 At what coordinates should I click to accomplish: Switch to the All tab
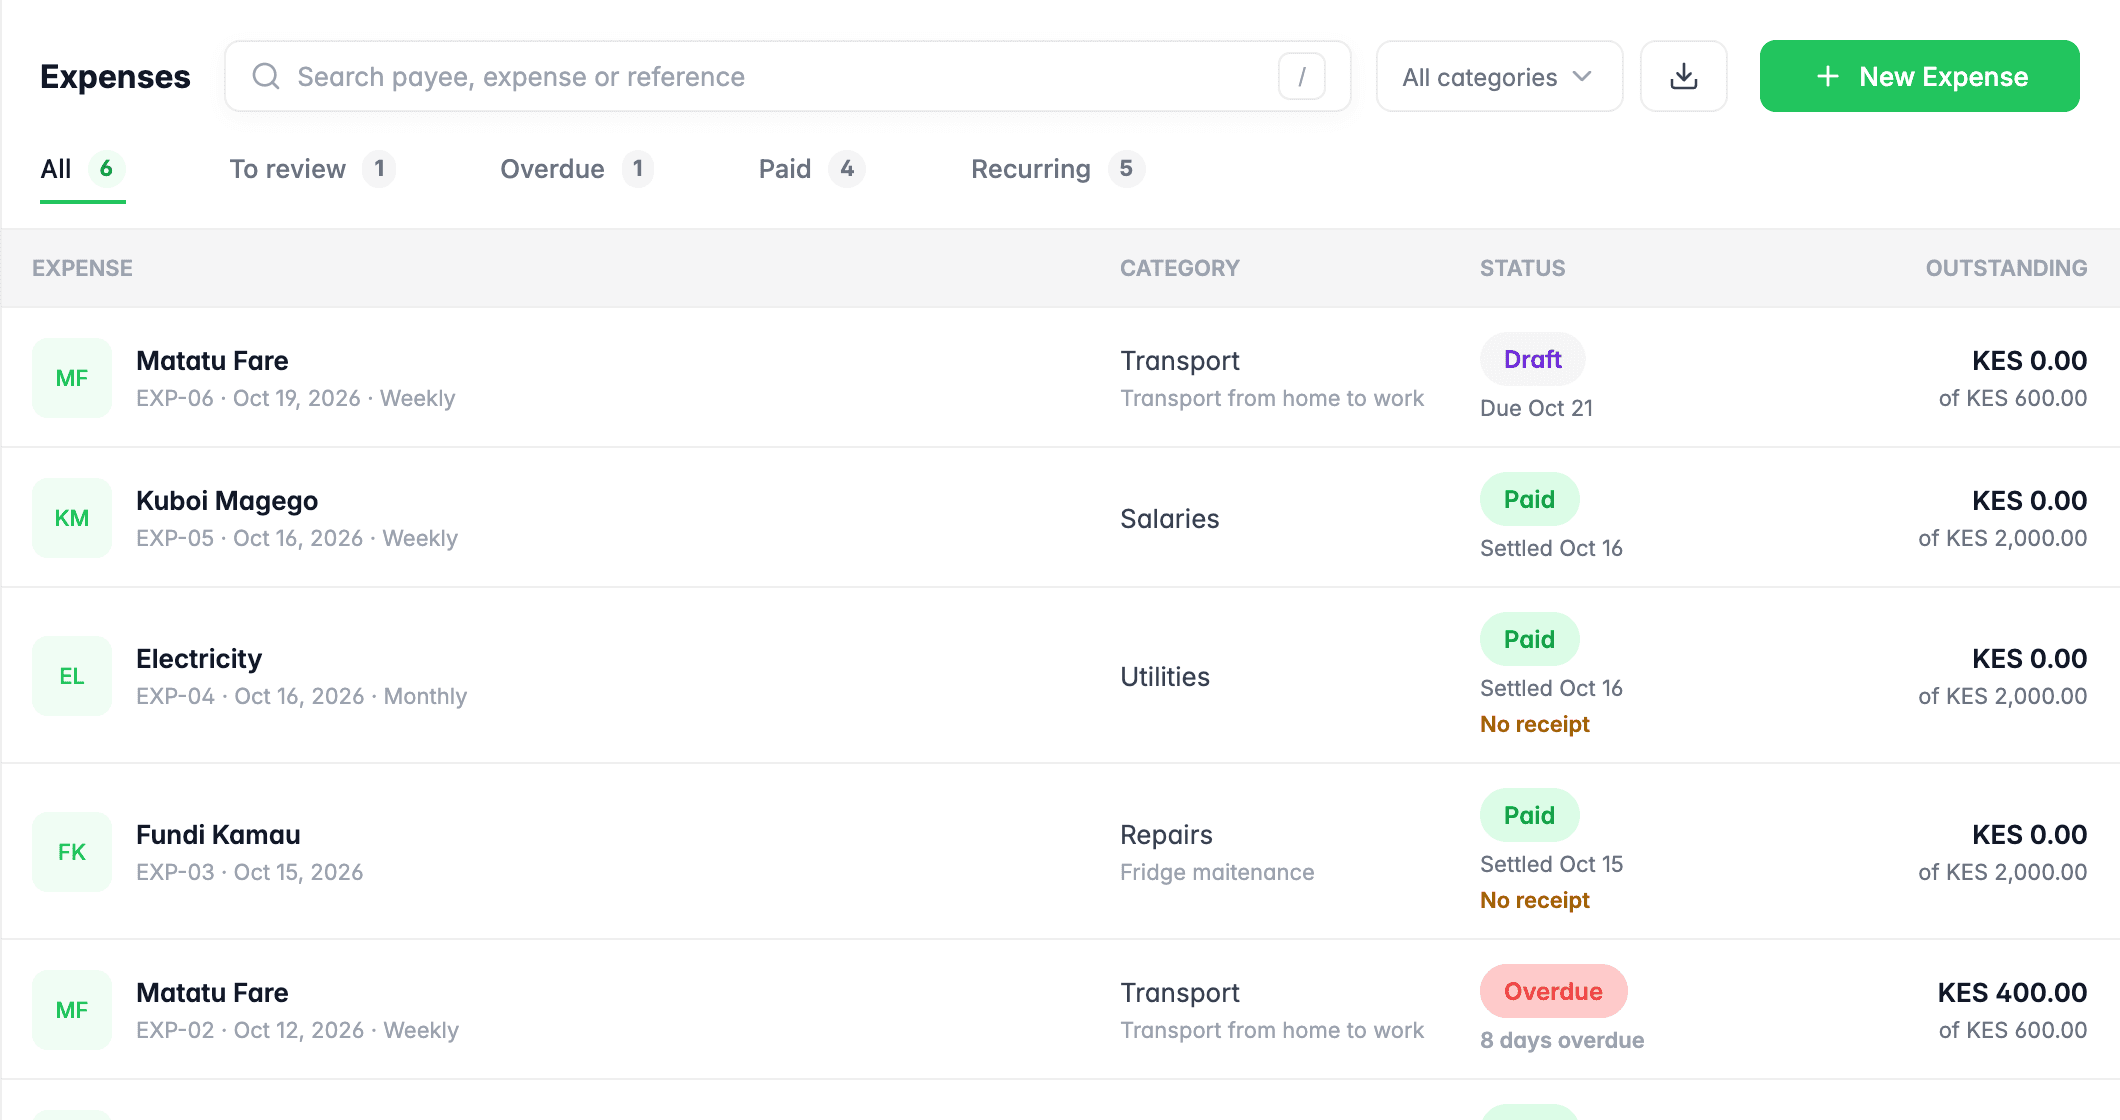point(83,169)
